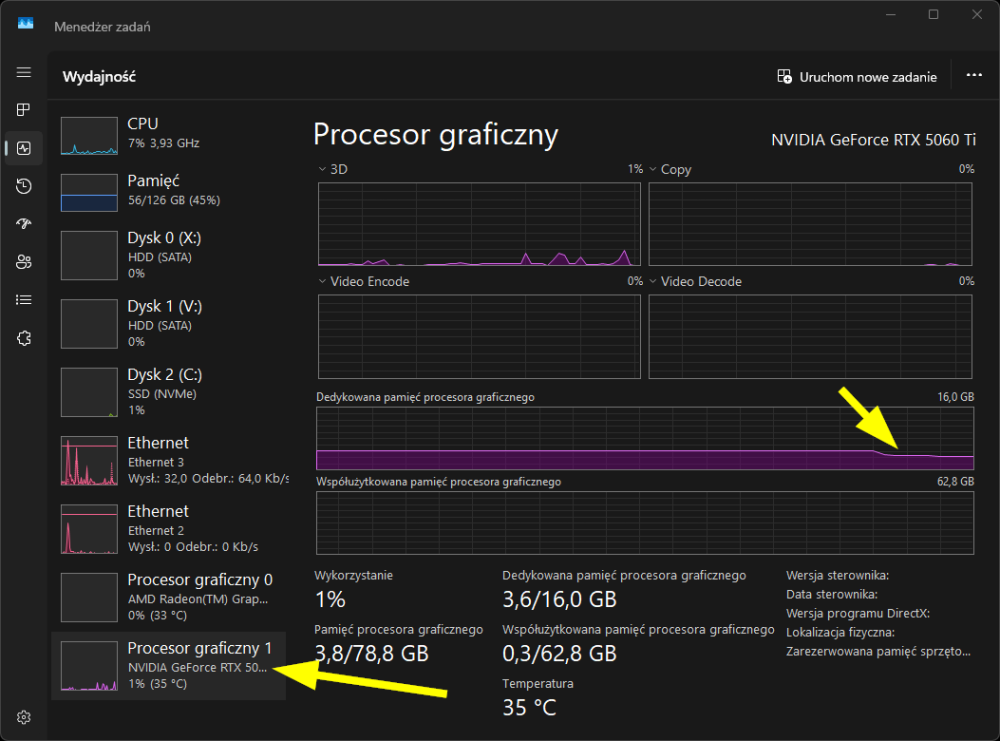Maximize the Task Manager window
Screen dimensions: 1000x741
click(933, 14)
